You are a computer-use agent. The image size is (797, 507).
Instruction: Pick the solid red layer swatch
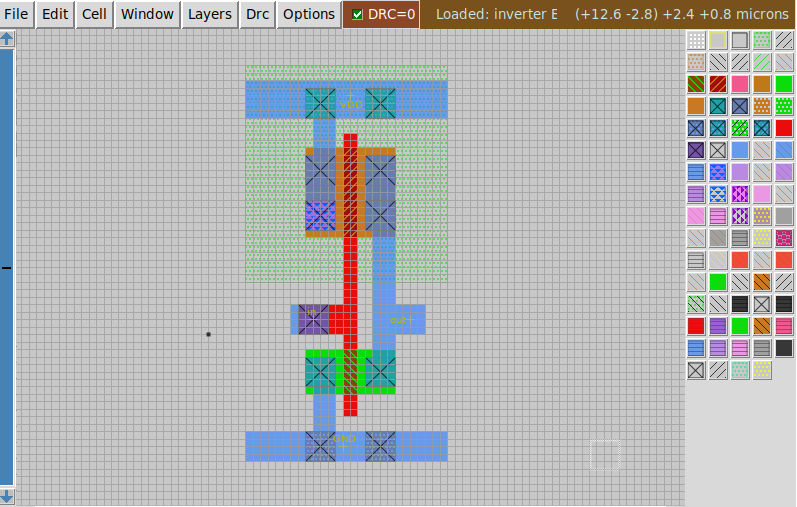[x=784, y=128]
